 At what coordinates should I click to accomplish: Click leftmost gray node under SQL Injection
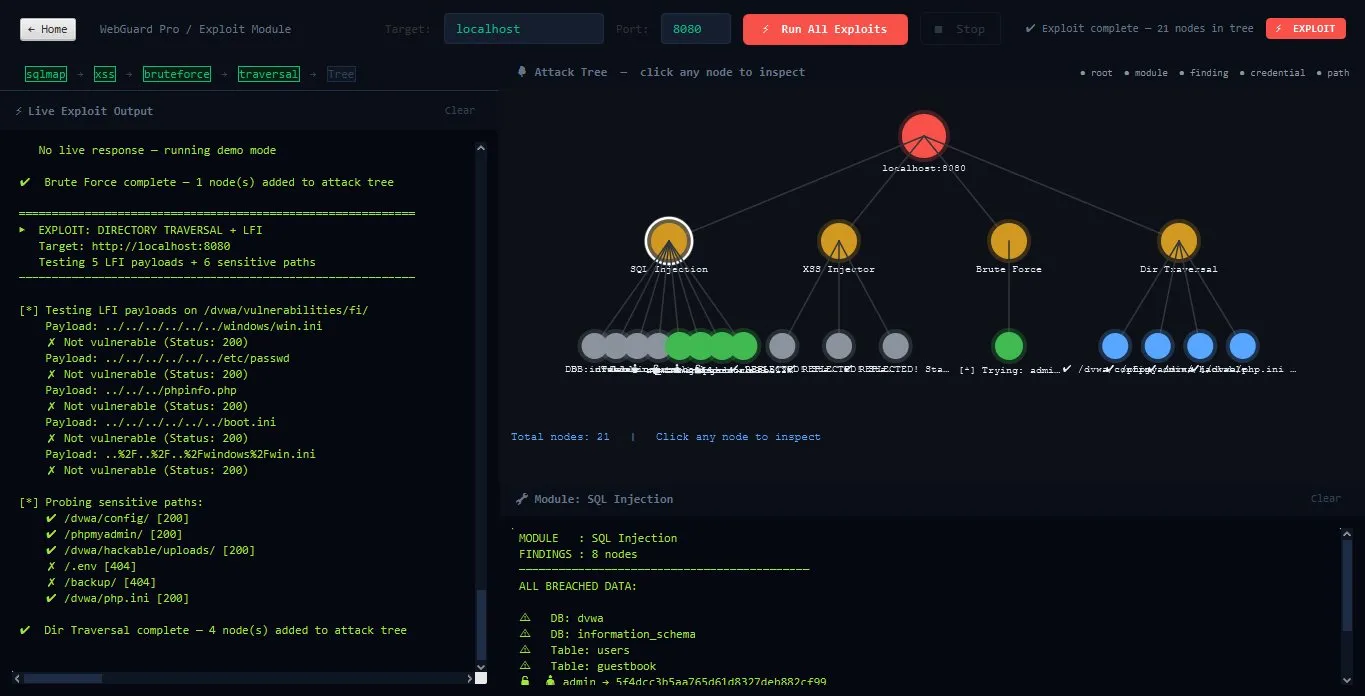pyautogui.click(x=594, y=346)
